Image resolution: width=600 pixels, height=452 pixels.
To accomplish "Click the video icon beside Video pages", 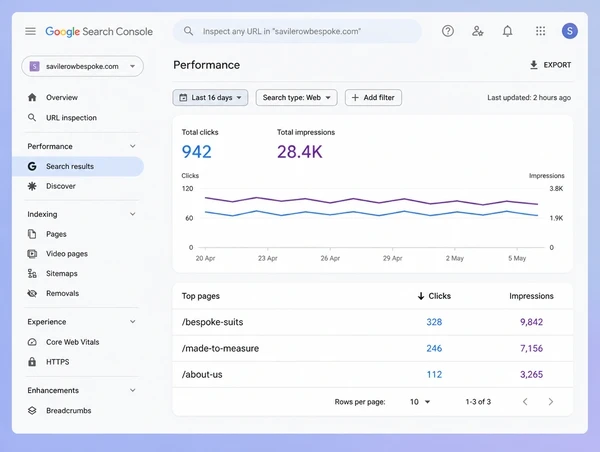I will pyautogui.click(x=32, y=254).
